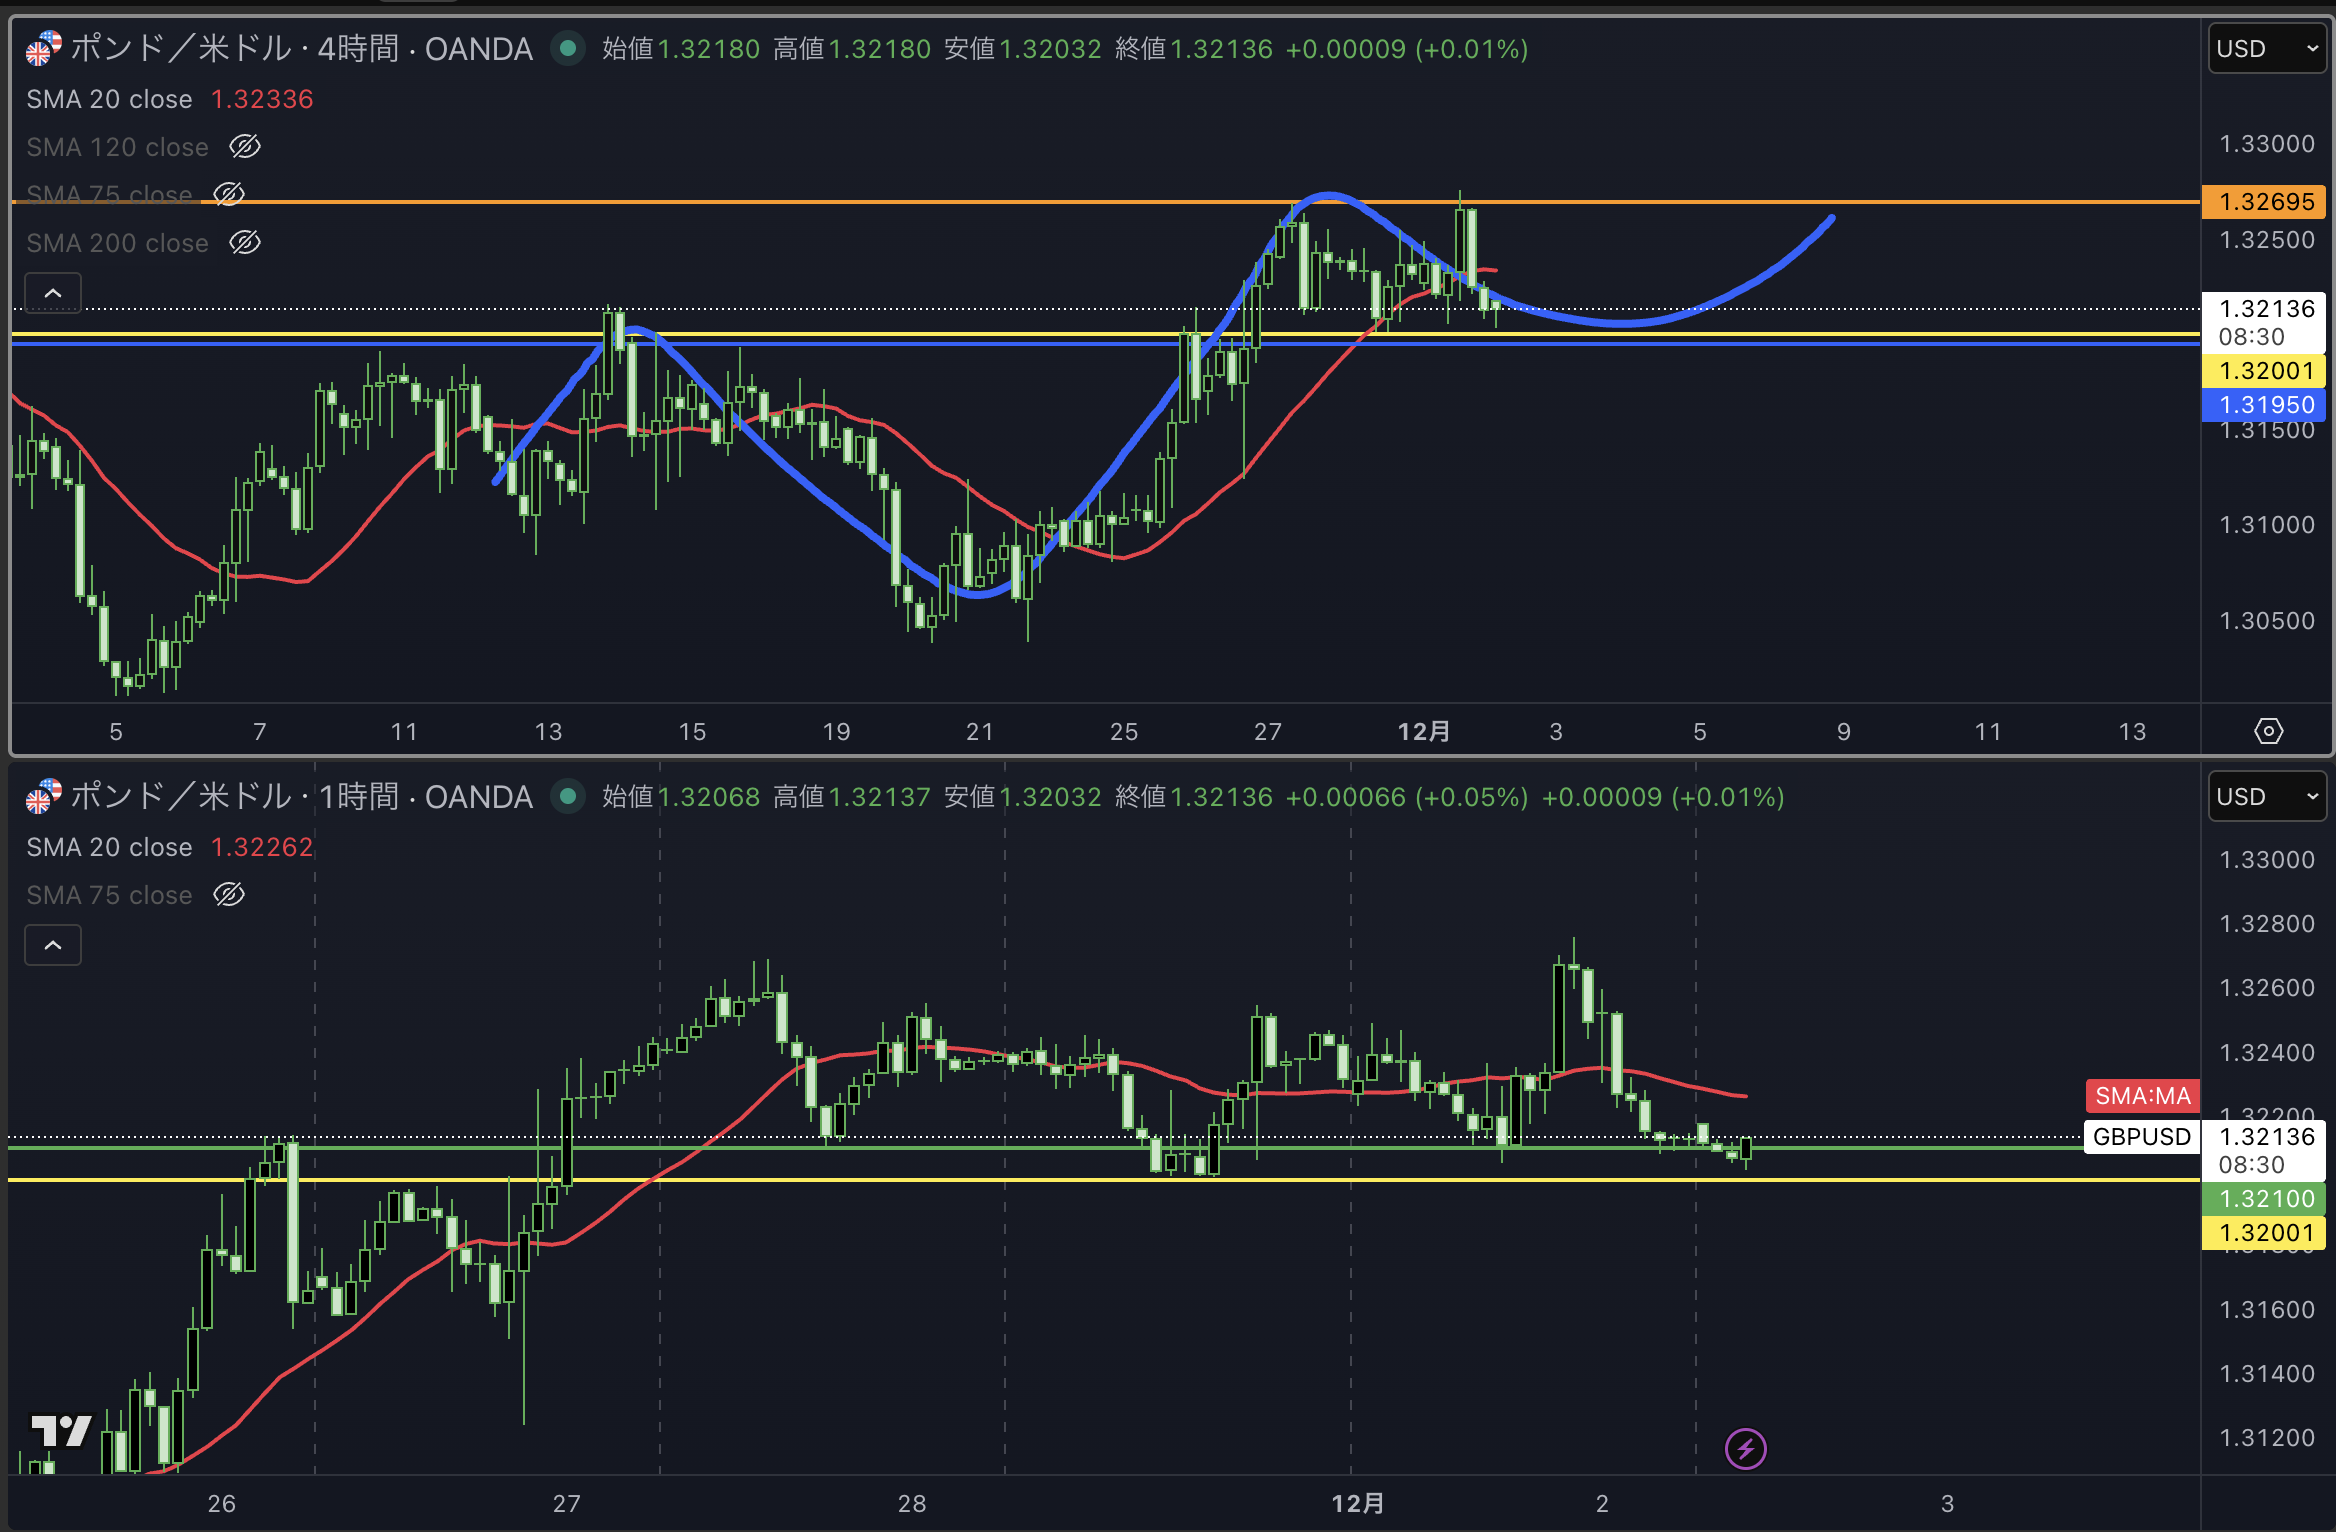The width and height of the screenshot is (2336, 1532).
Task: Click green market status dot in bottom chart
Action: point(568,796)
